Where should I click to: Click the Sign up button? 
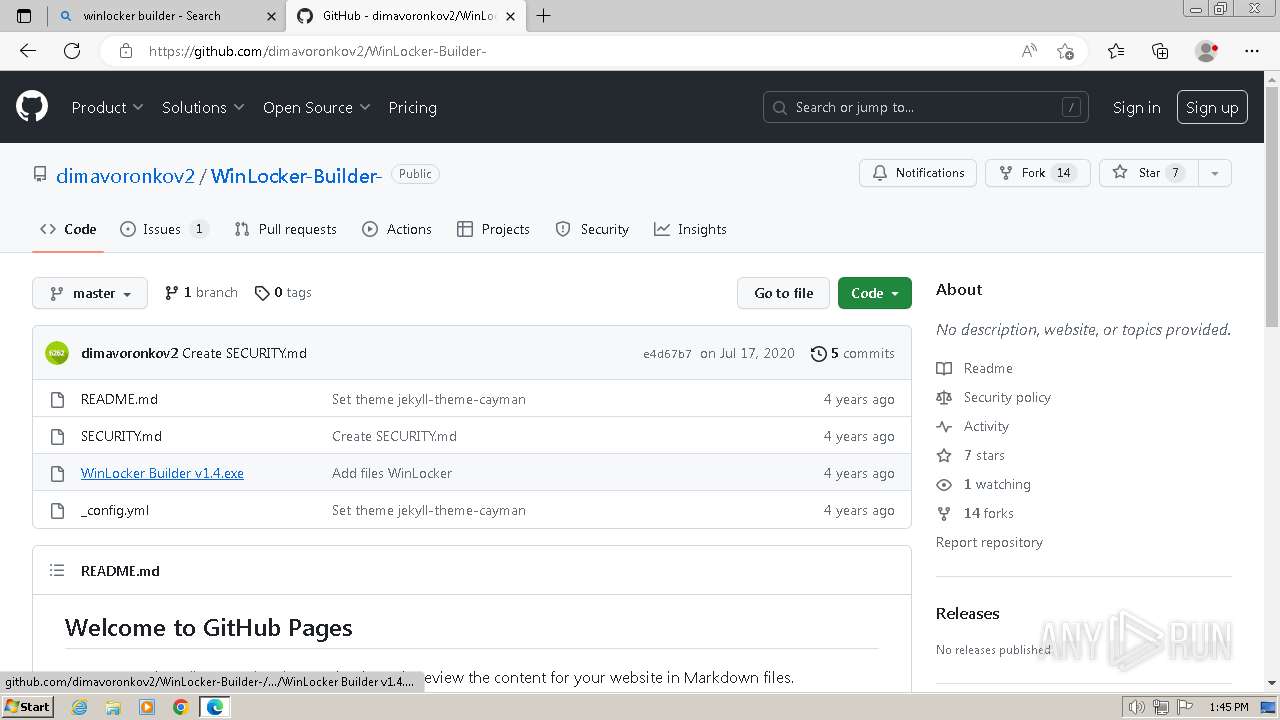[1212, 107]
